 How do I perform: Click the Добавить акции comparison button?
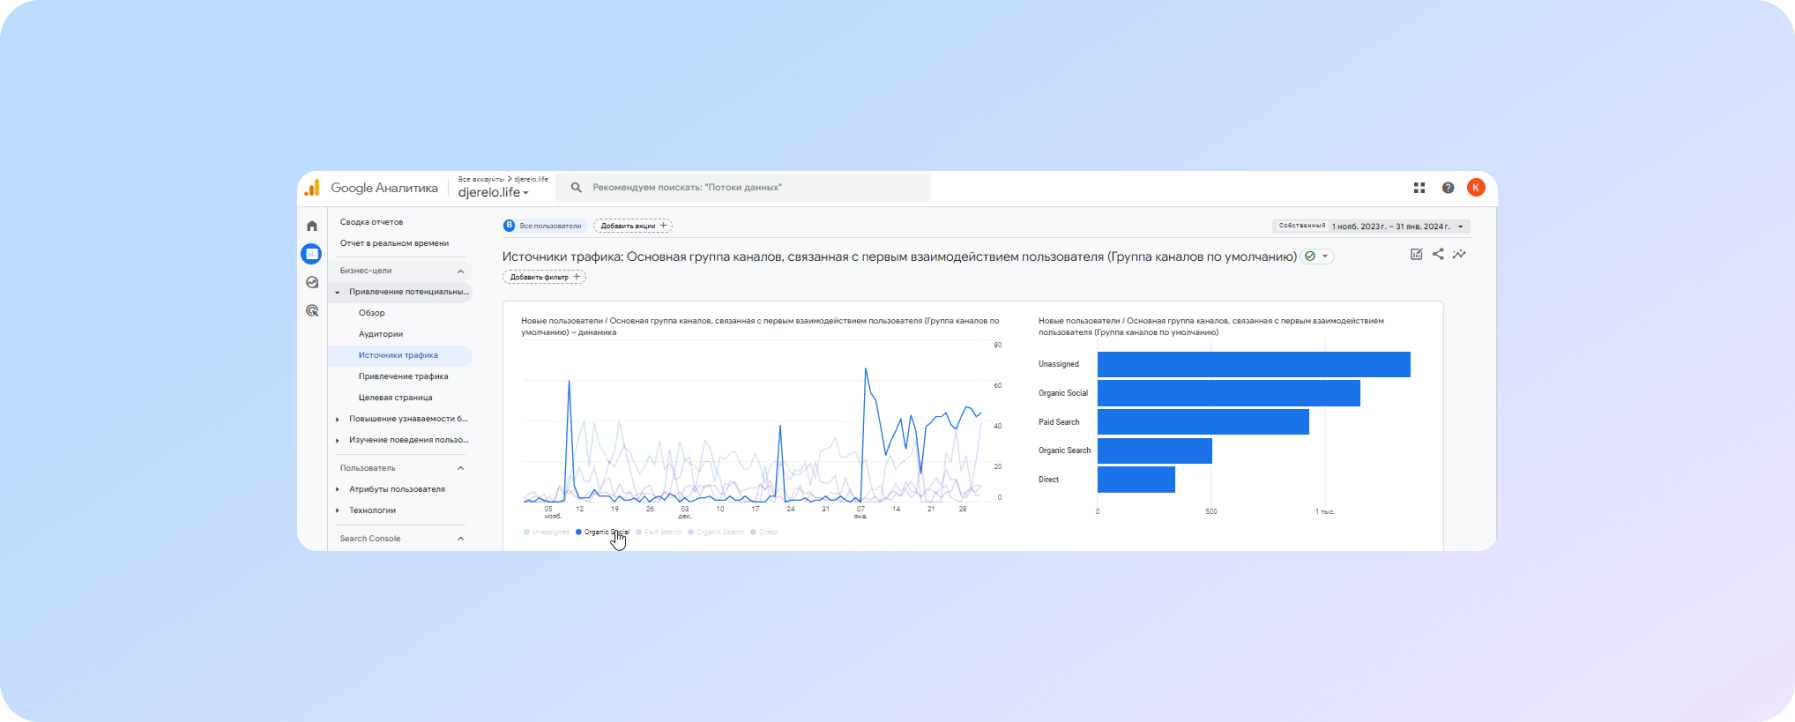pos(633,226)
